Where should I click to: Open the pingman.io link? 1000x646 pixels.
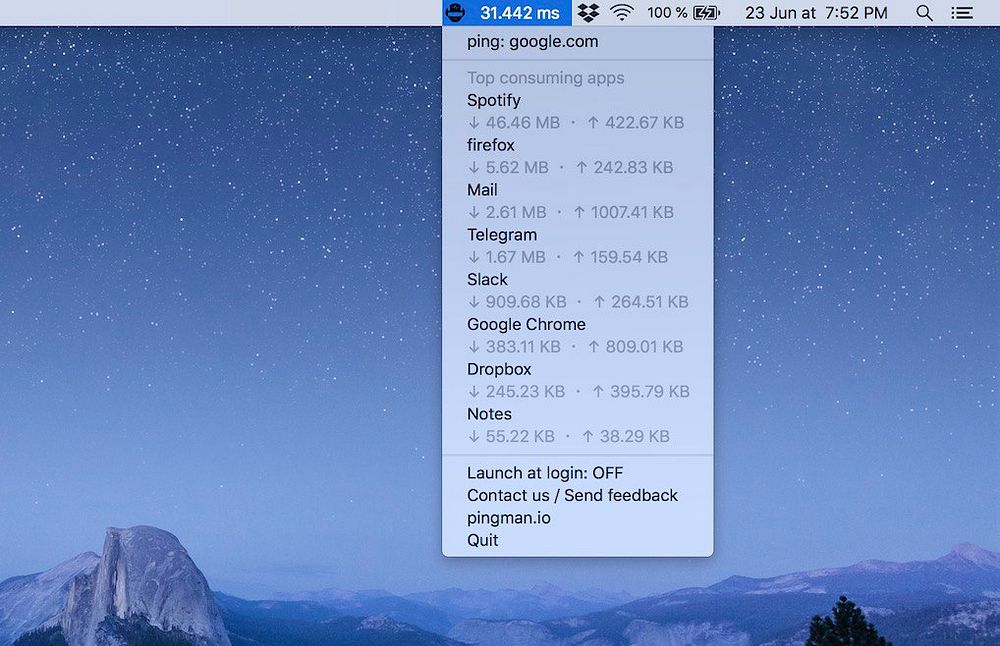(578, 518)
